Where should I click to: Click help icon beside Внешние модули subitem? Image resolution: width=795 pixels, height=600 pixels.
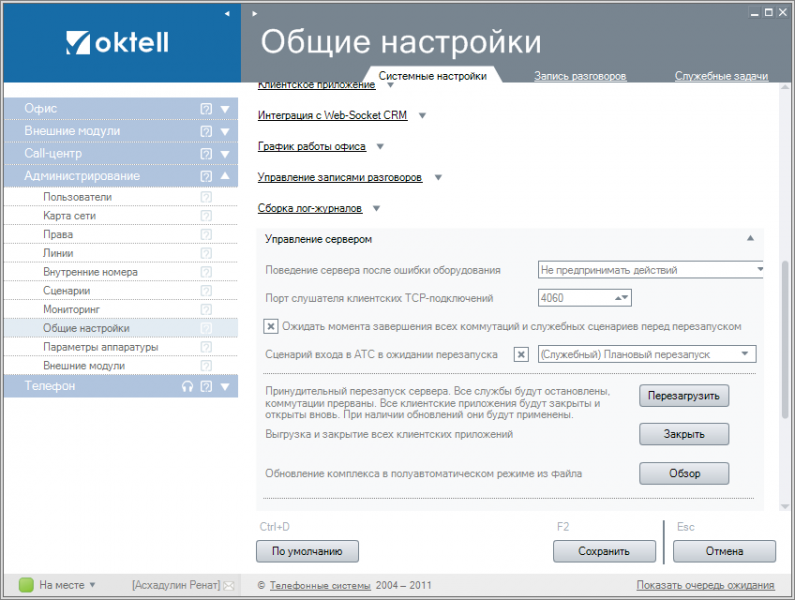pos(206,366)
